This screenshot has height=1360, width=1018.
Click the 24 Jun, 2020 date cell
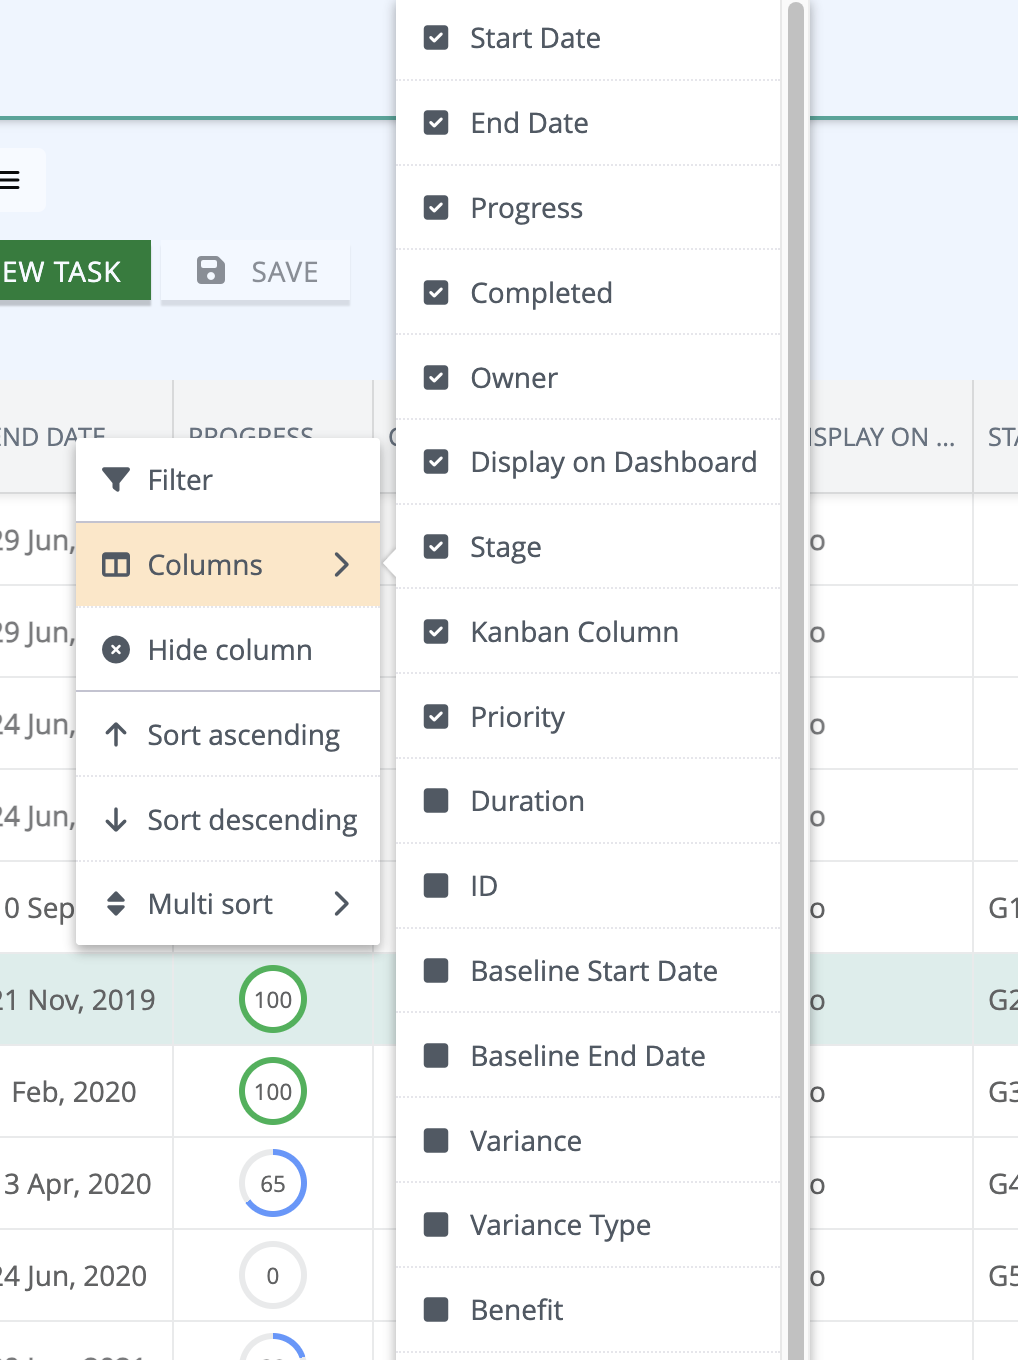point(86,1276)
